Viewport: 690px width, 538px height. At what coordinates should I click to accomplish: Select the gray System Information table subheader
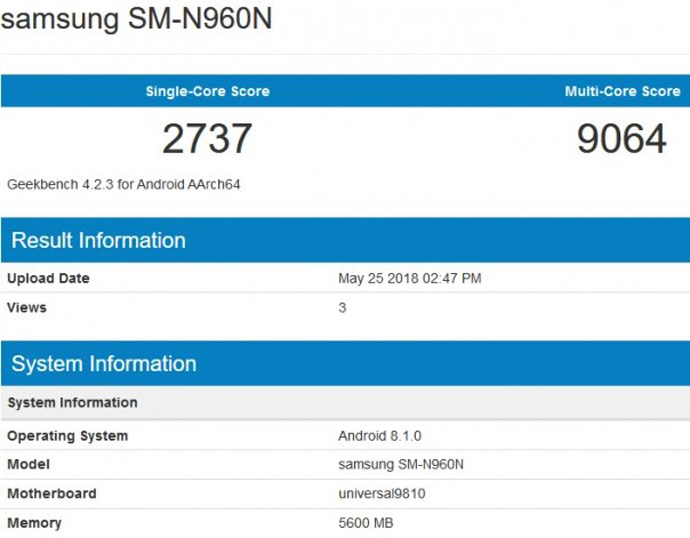pyautogui.click(x=72, y=402)
